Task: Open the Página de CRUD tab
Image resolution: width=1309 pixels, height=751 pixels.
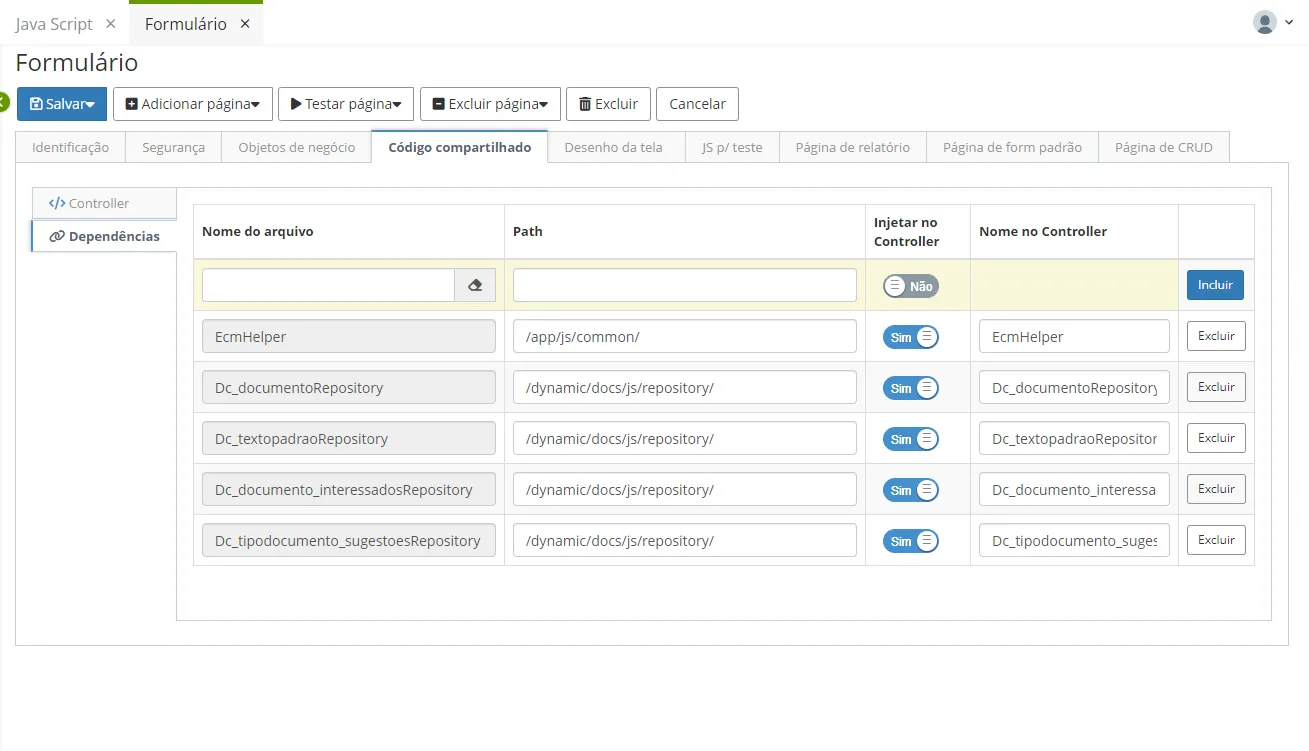Action: tap(1163, 147)
